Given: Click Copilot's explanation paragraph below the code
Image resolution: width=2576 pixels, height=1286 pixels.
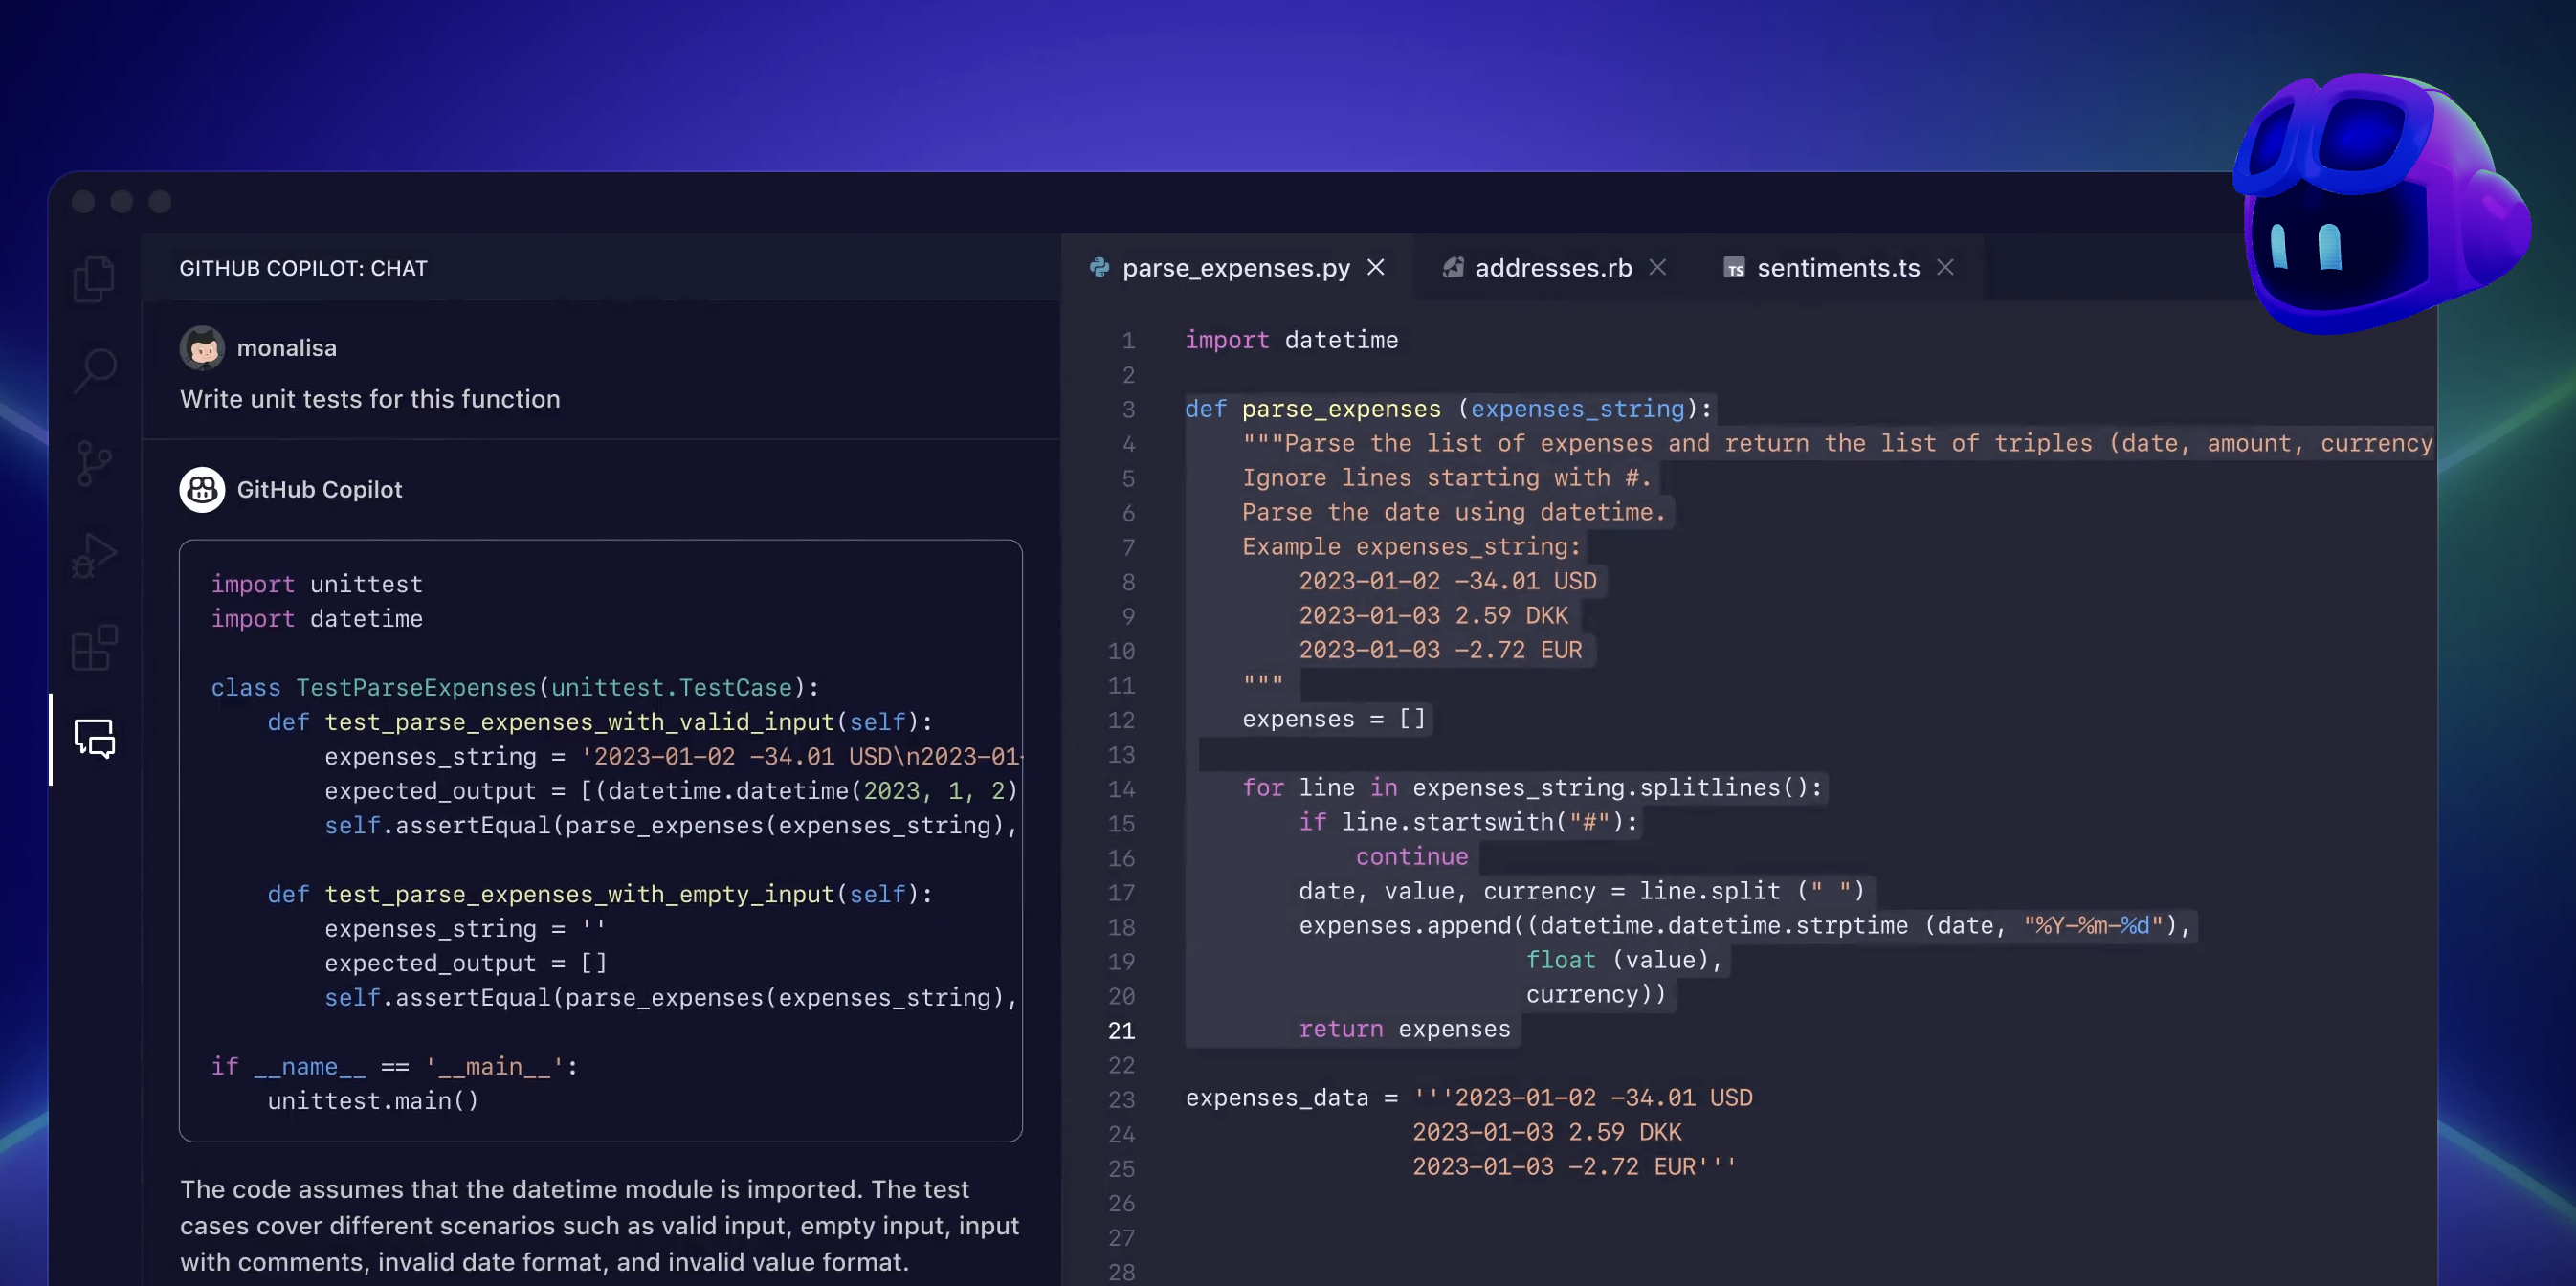Looking at the screenshot, I should pos(599,1226).
